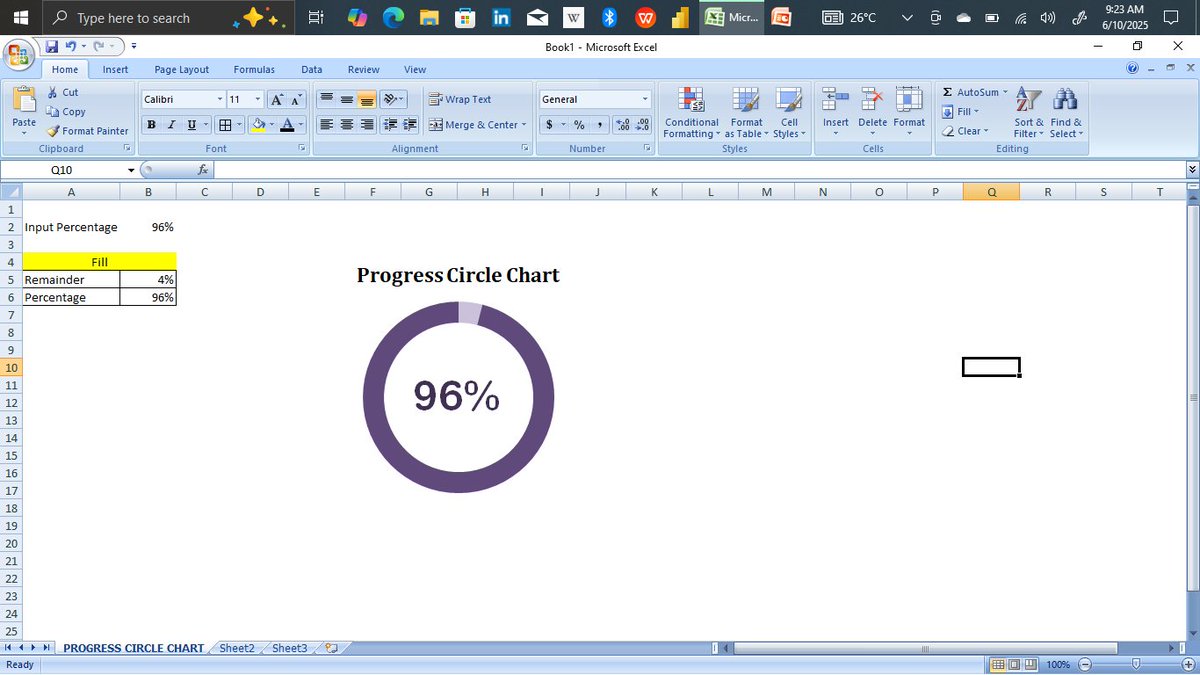Click the formula bar input field
Viewport: 1200px width, 675px height.
coord(698,170)
